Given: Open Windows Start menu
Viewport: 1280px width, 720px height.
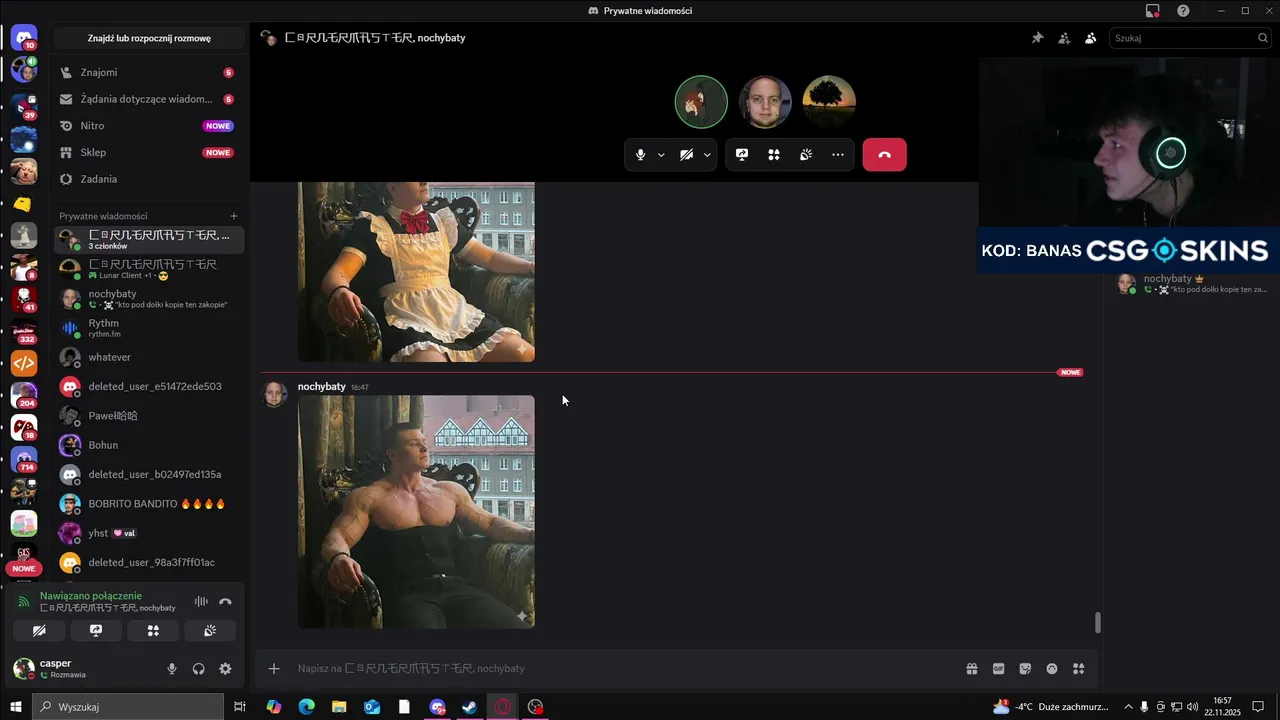Looking at the screenshot, I should click(15, 707).
